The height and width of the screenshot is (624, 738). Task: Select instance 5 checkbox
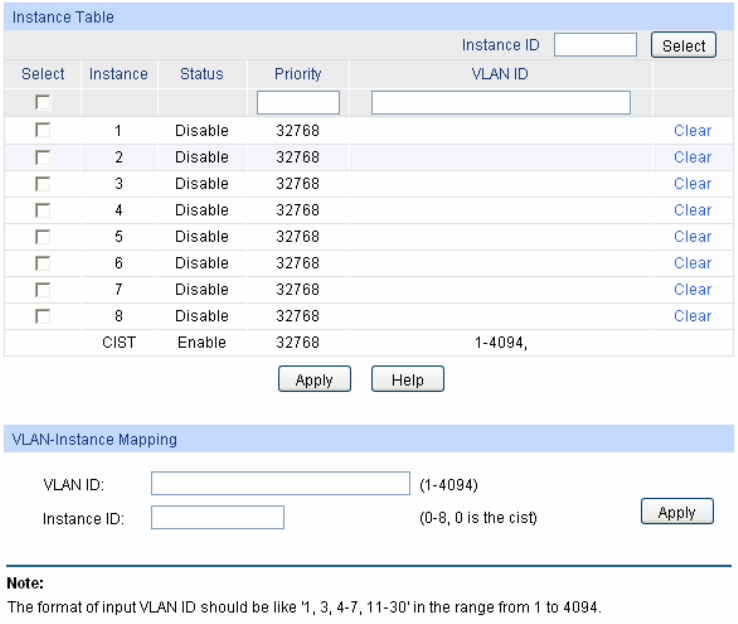pos(43,236)
